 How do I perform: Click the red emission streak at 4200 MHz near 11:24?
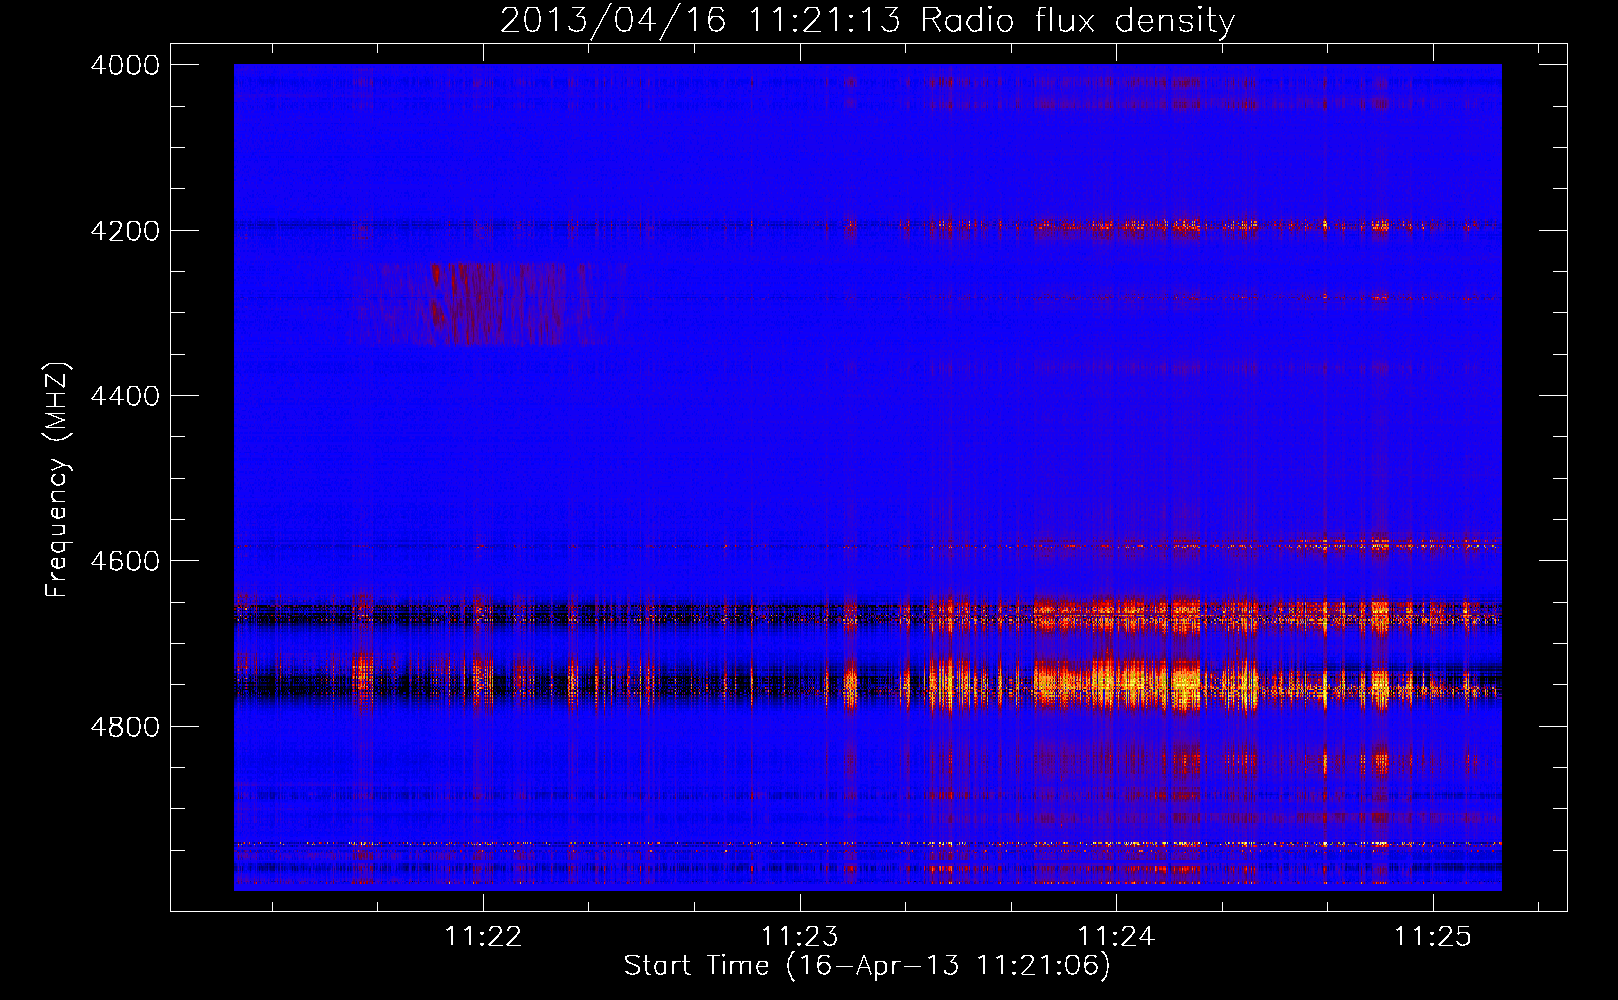coord(1117,227)
